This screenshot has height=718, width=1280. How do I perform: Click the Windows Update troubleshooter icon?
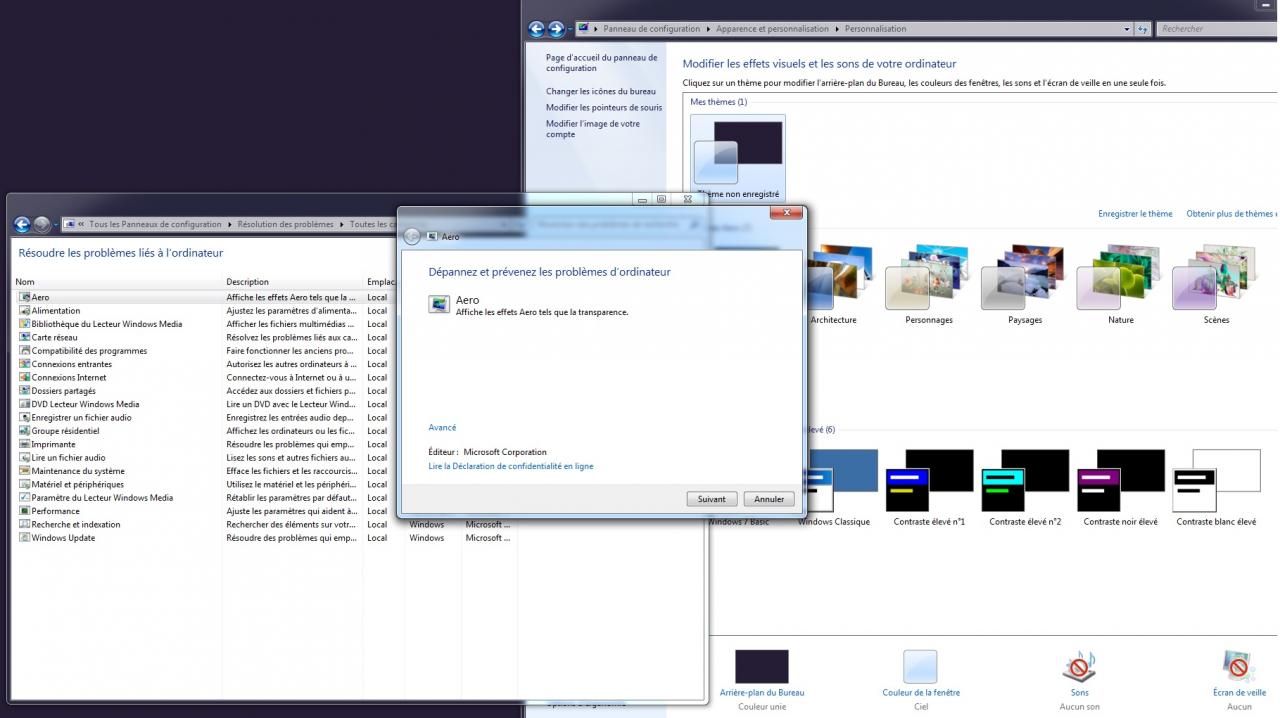pyautogui.click(x=24, y=537)
